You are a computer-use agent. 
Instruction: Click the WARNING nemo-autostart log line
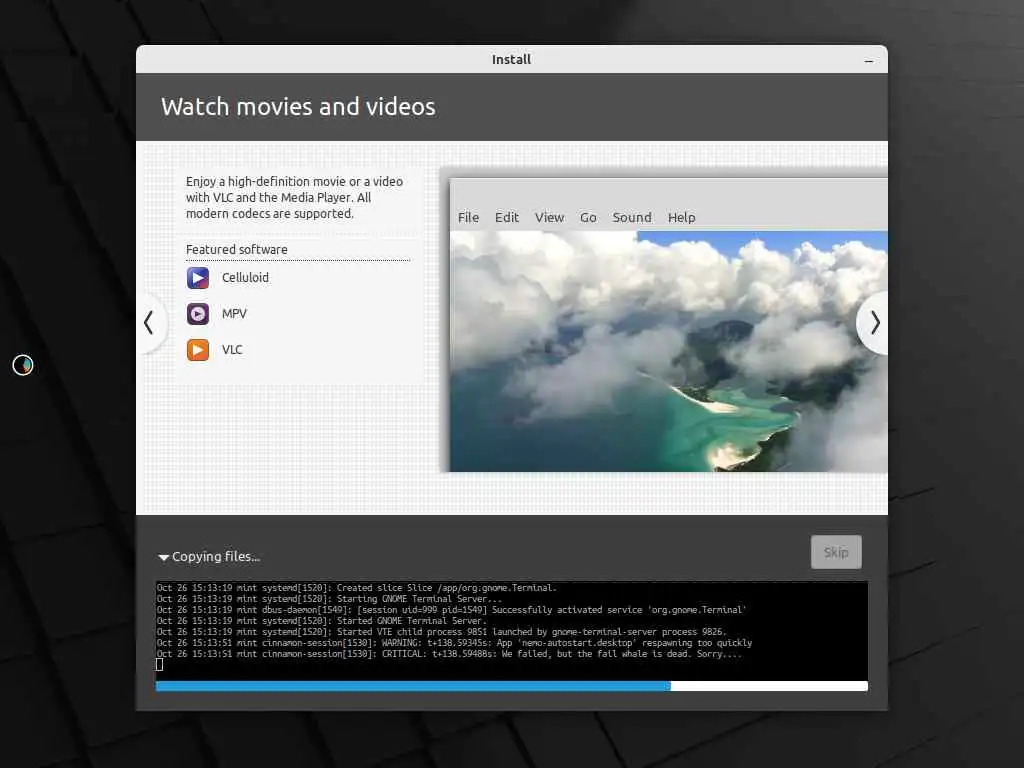[455, 643]
